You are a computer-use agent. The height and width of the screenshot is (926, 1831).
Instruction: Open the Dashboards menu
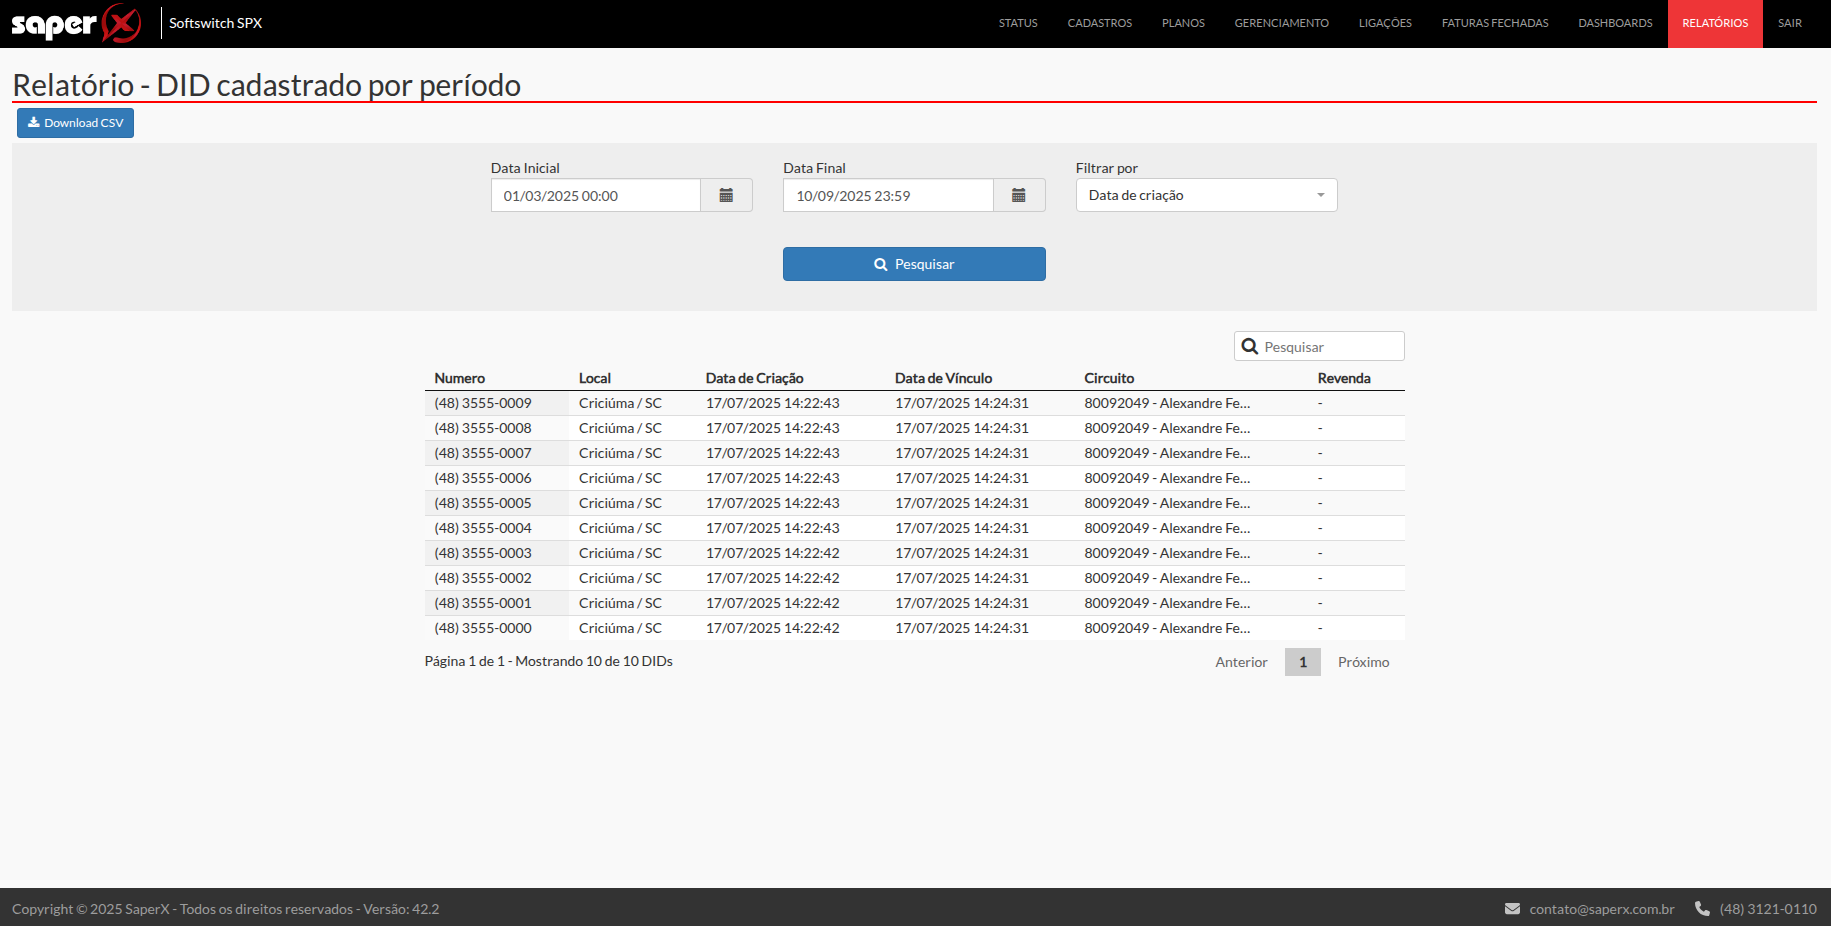pos(1615,23)
